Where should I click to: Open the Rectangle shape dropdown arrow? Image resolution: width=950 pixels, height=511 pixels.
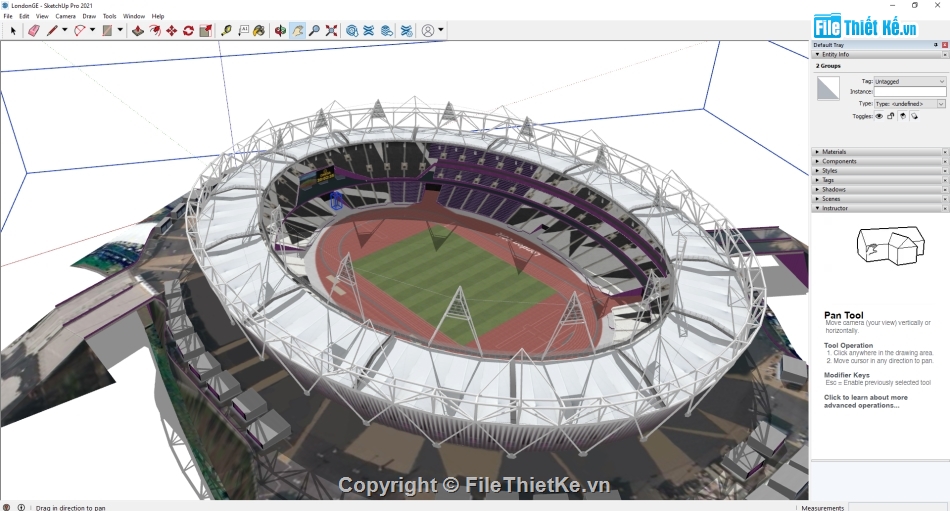point(120,30)
